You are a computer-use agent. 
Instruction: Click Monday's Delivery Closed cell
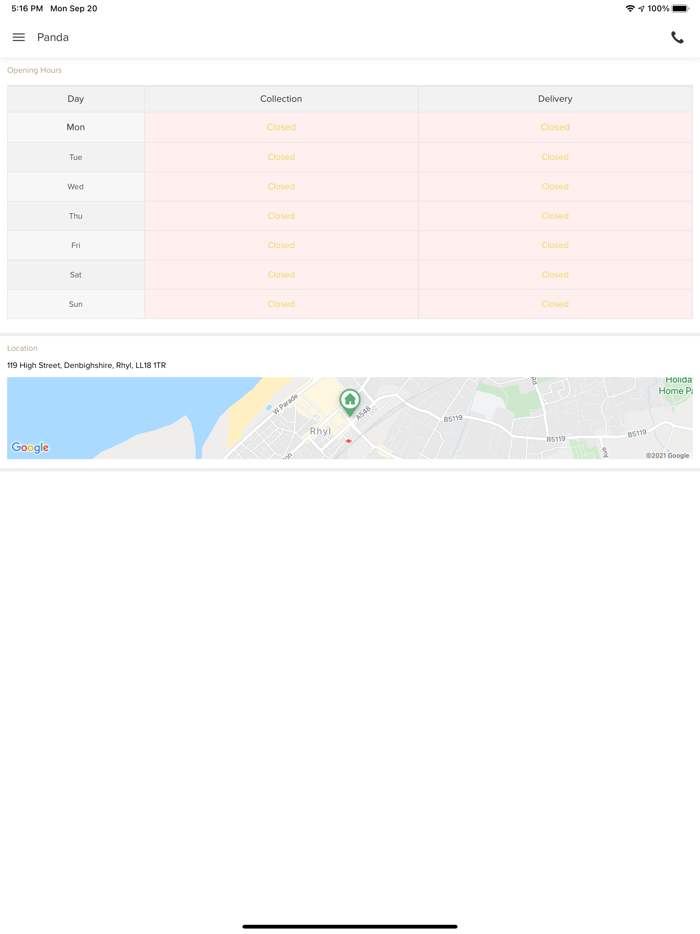click(x=555, y=127)
